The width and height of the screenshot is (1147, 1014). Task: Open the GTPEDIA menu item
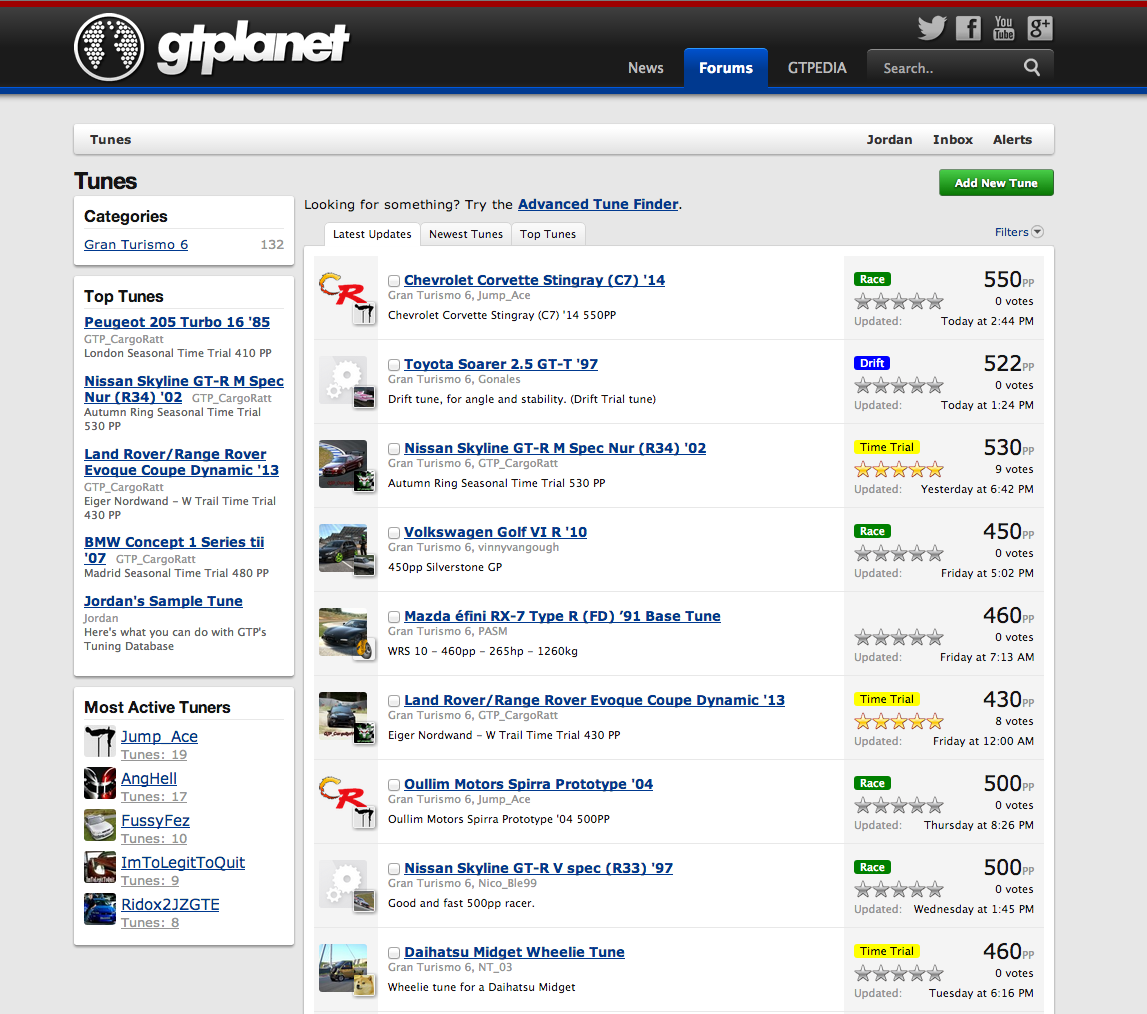click(x=816, y=67)
